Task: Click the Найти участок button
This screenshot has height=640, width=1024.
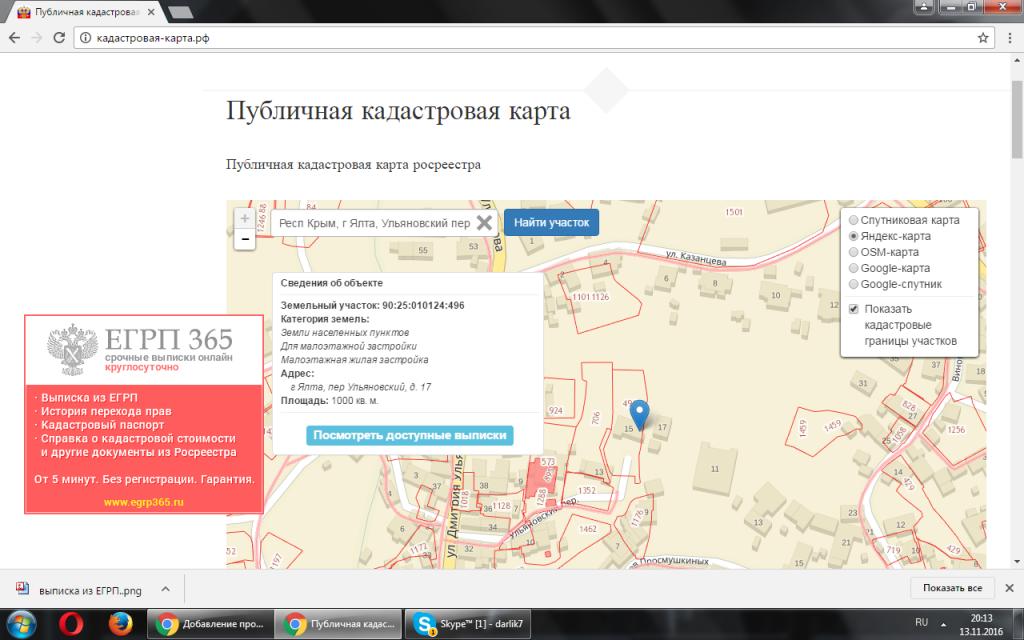Action: [x=551, y=223]
